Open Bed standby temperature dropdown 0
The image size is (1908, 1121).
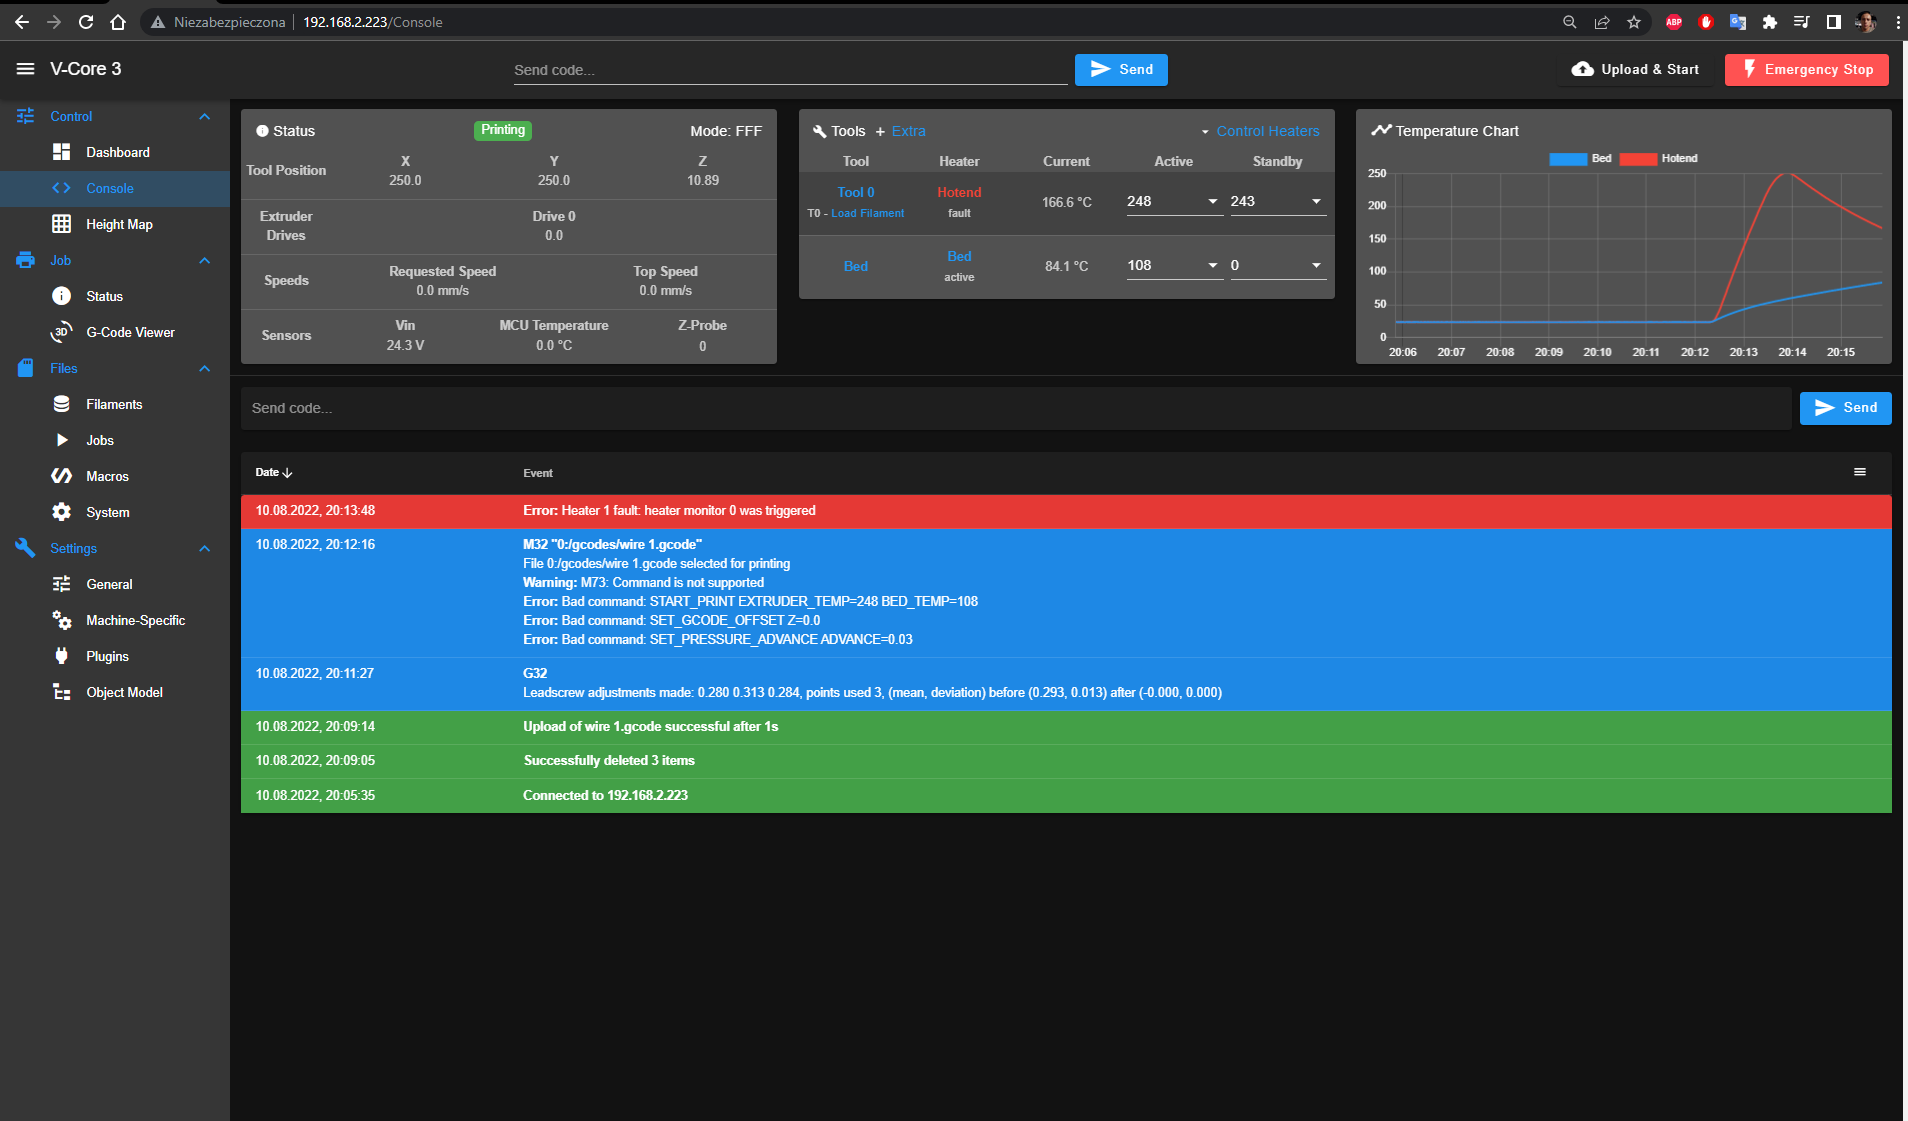pos(1278,265)
